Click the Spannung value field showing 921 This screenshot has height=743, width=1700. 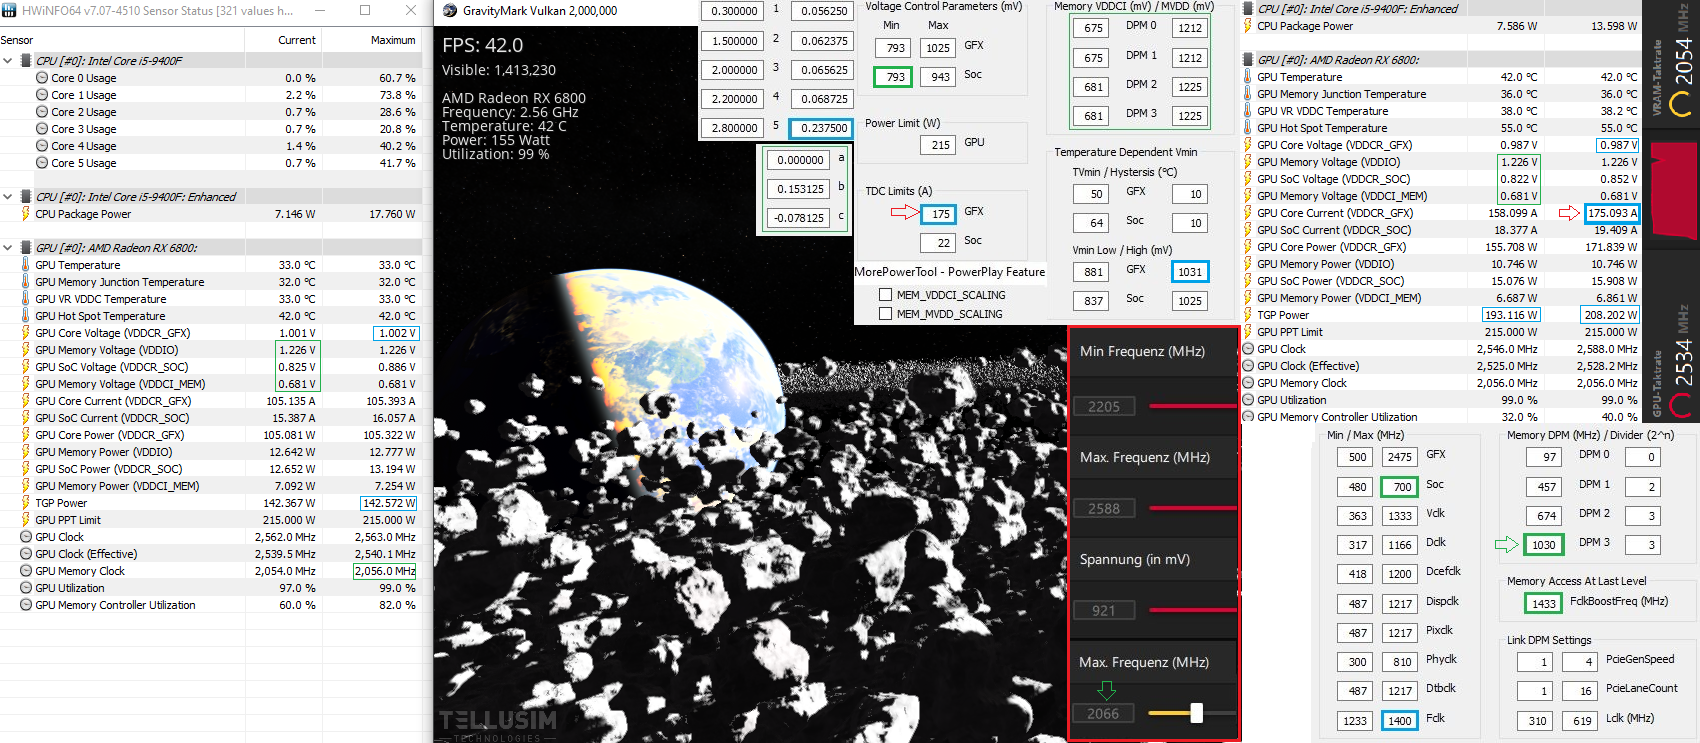[1104, 611]
